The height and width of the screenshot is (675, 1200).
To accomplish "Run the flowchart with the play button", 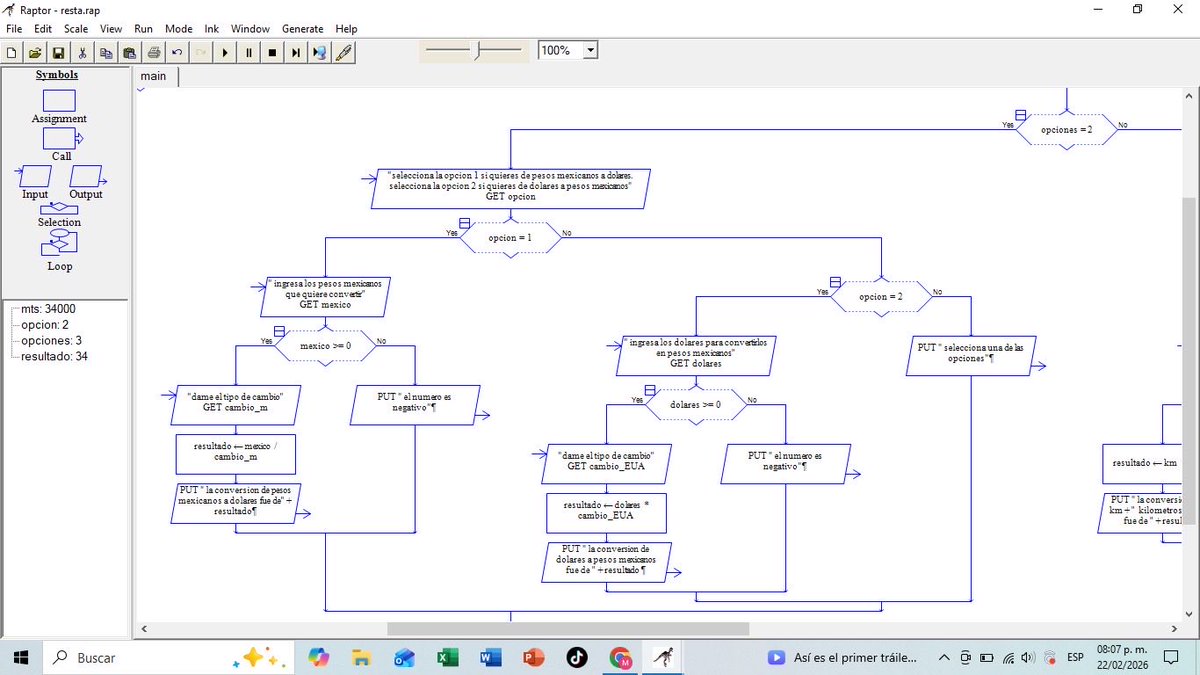I will pos(225,52).
